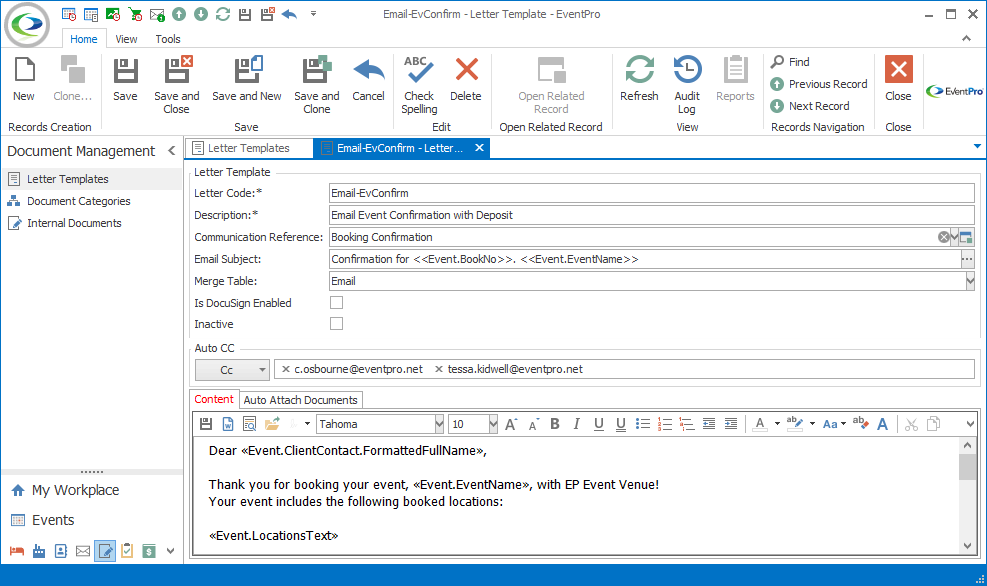Click the editor's print preview icon
This screenshot has height=586, width=987.
[250, 424]
